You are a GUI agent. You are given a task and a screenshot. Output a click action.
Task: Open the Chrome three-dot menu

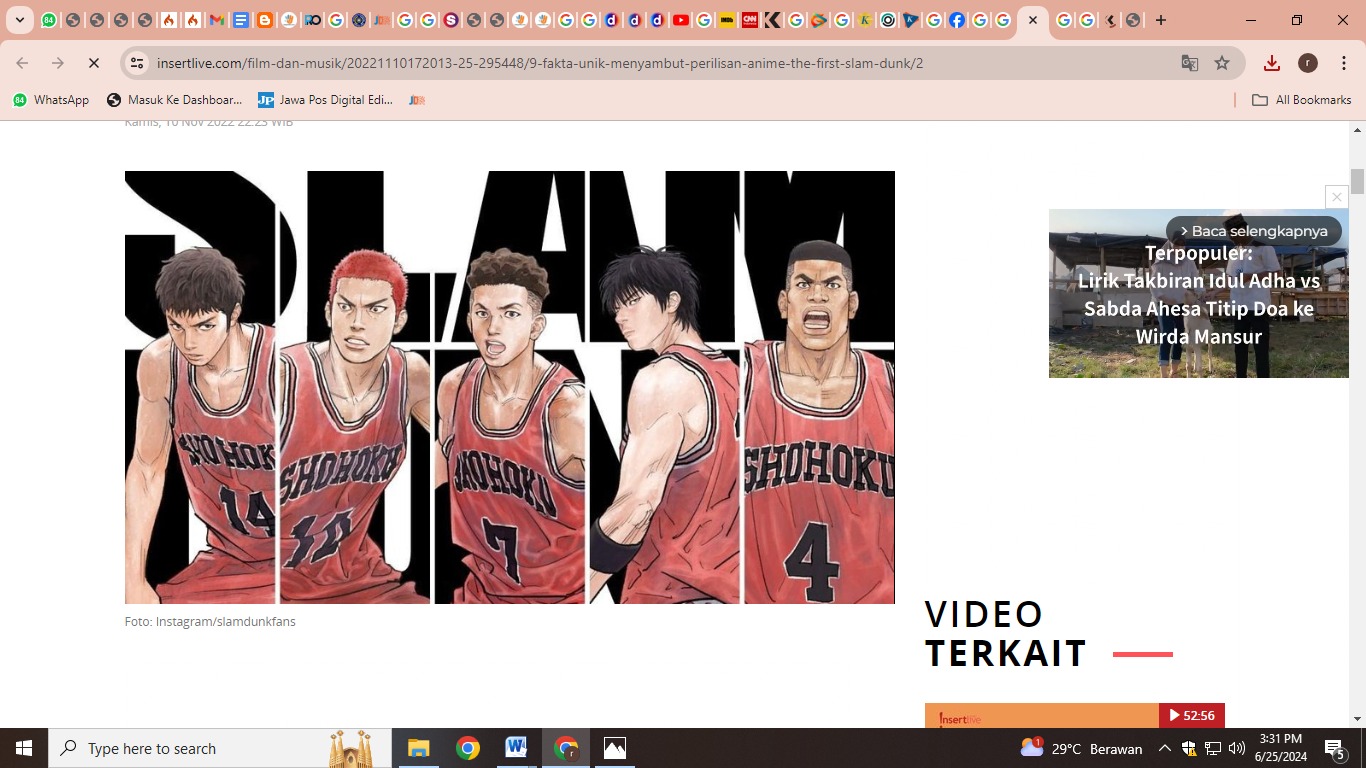[x=1342, y=63]
